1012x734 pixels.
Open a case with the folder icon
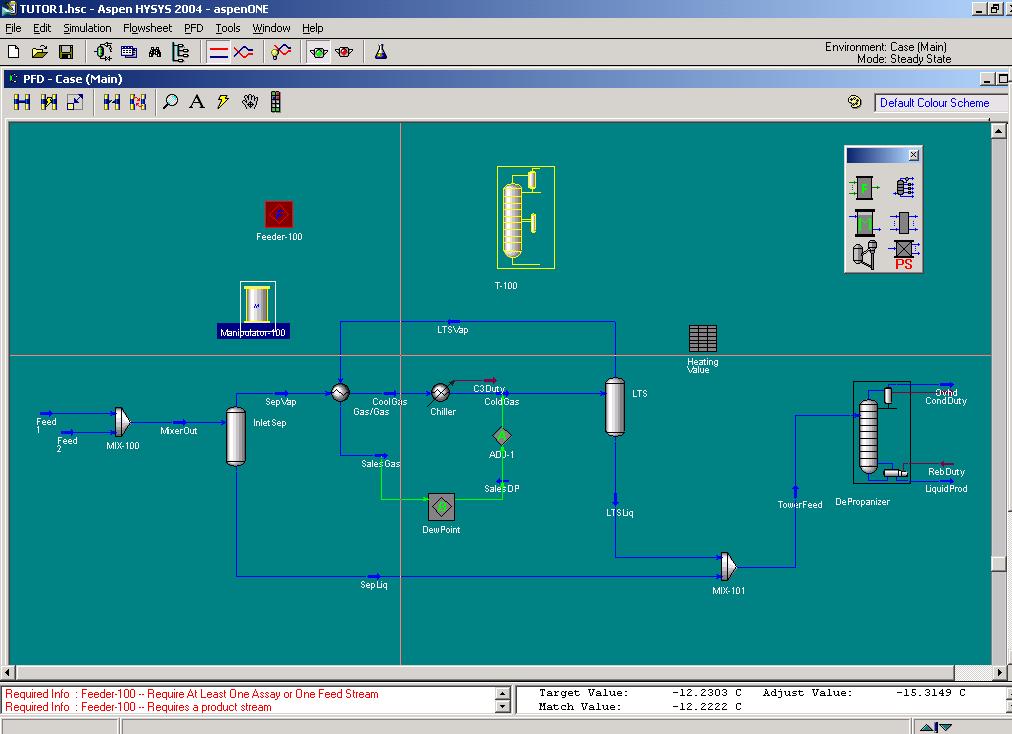point(39,52)
